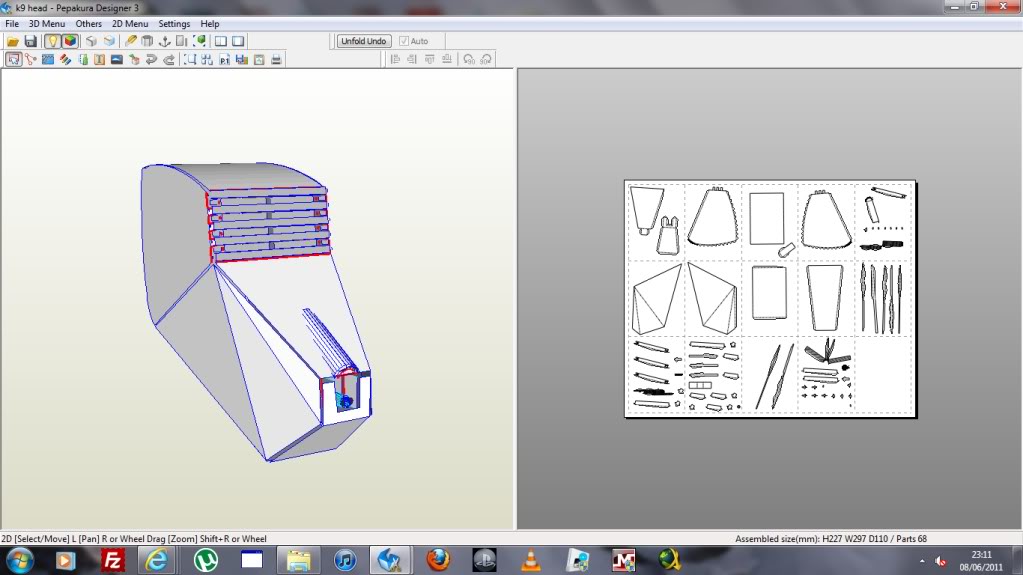
Task: Click the pencil edge tool icon
Action: point(131,41)
